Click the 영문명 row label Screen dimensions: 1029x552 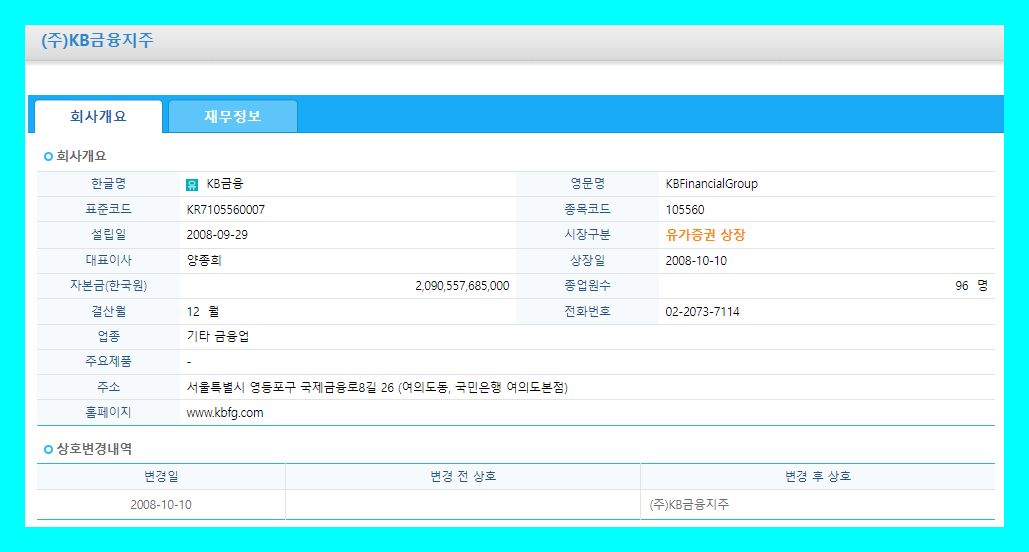[x=587, y=184]
